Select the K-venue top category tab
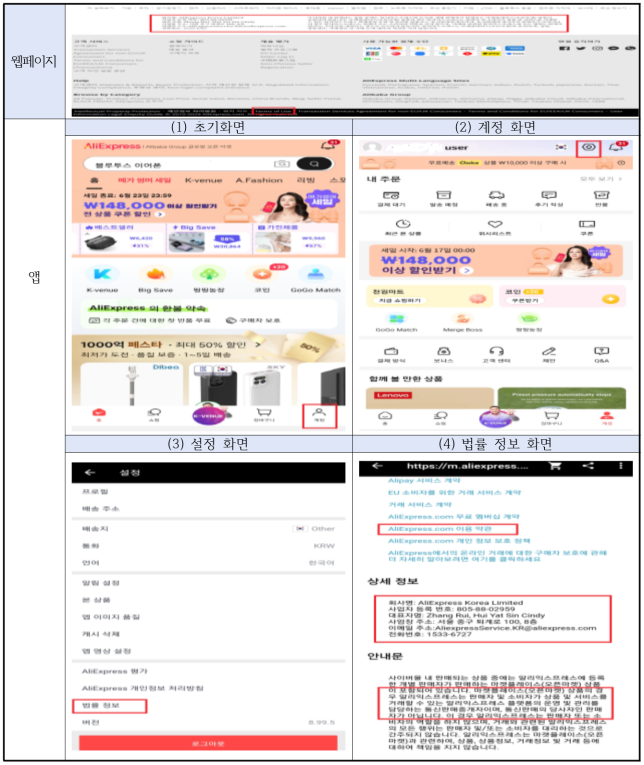This screenshot has width=644, height=765. [203, 181]
